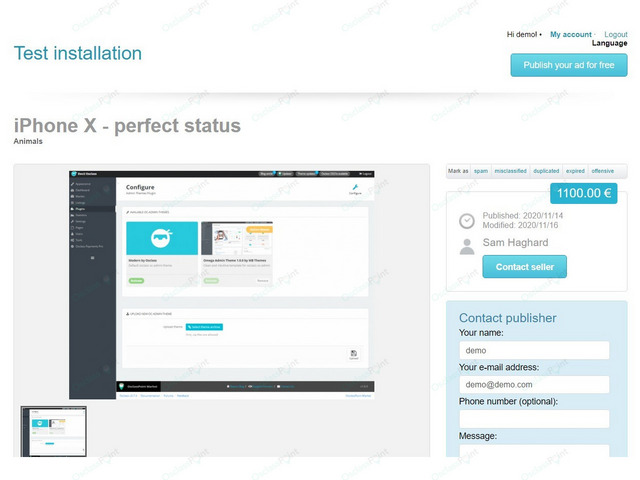
Task: Mark listing as duplicated
Action: [546, 171]
